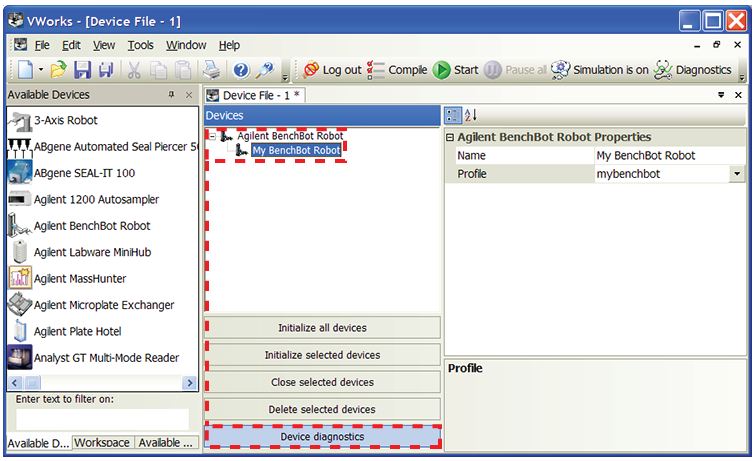Open the New file dropdown arrow
The height and width of the screenshot is (461, 756).
pos(41,70)
